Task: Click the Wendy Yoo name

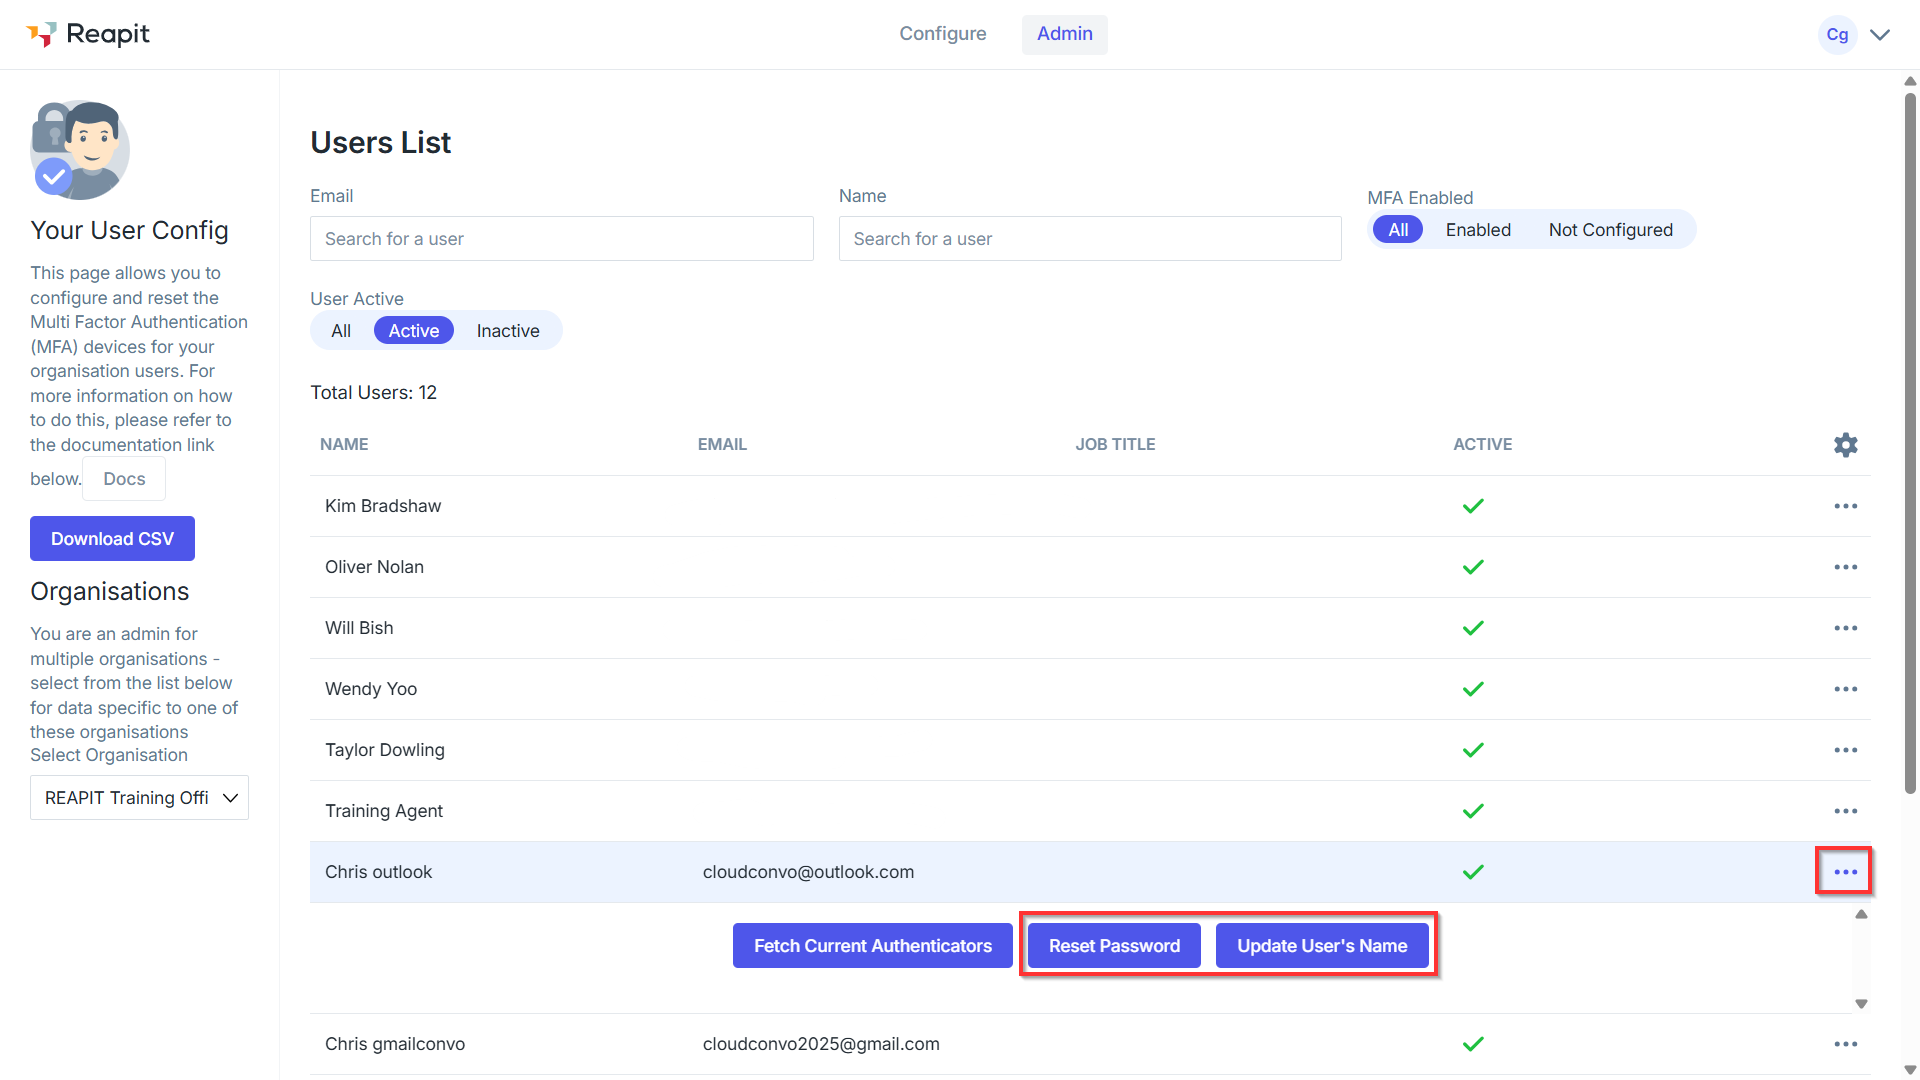Action: [371, 689]
